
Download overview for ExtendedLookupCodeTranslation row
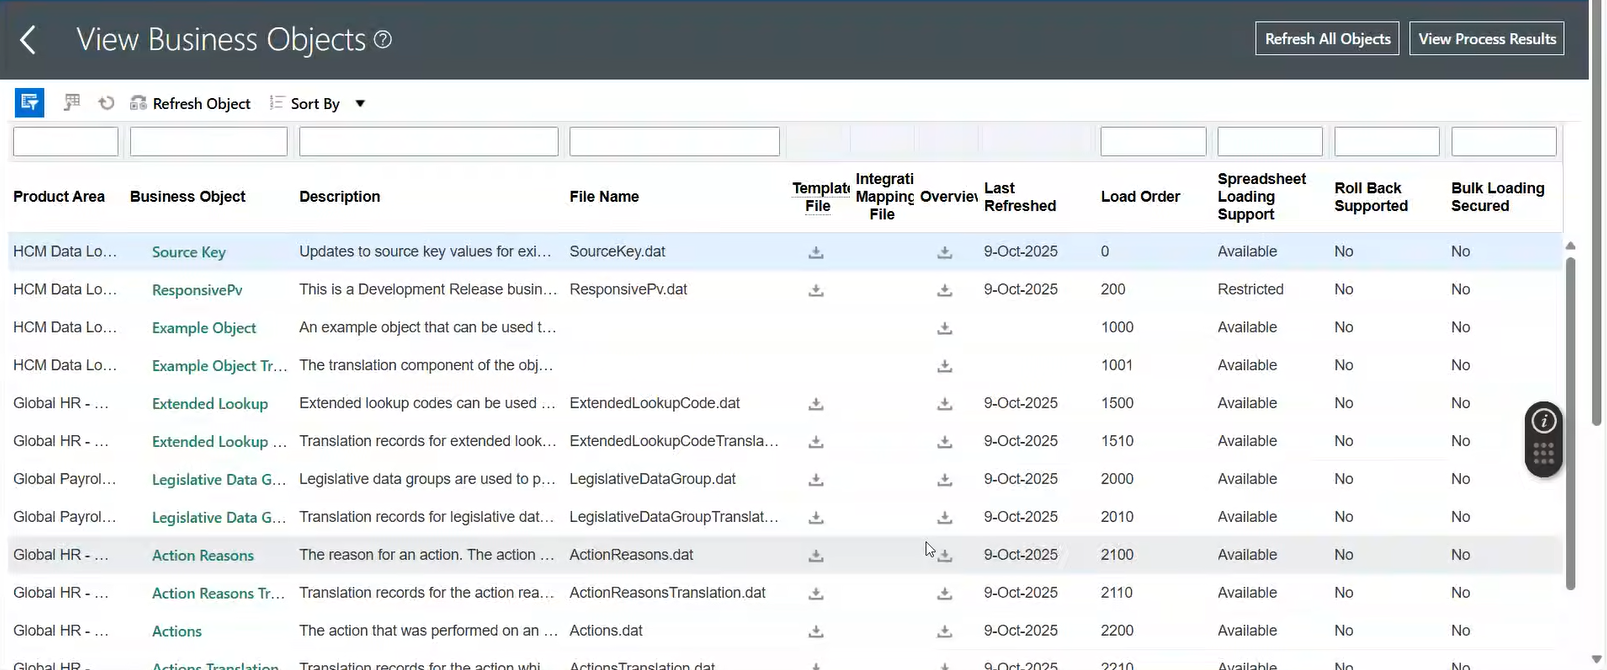[944, 442]
